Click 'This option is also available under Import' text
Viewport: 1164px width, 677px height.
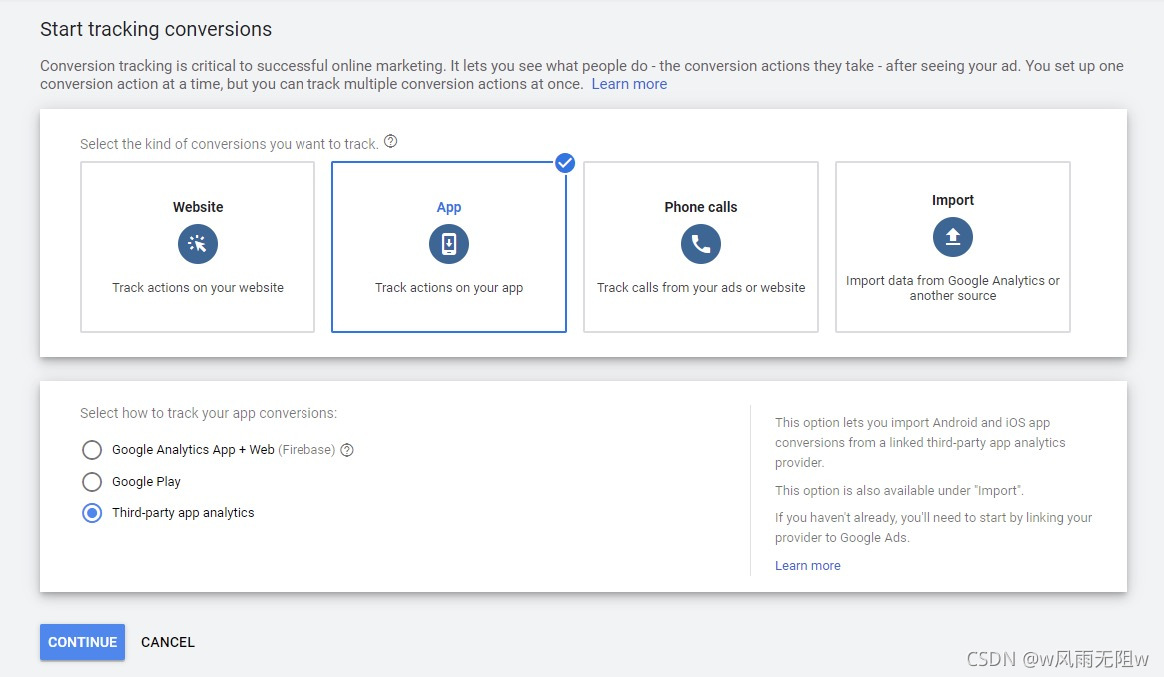click(x=899, y=491)
